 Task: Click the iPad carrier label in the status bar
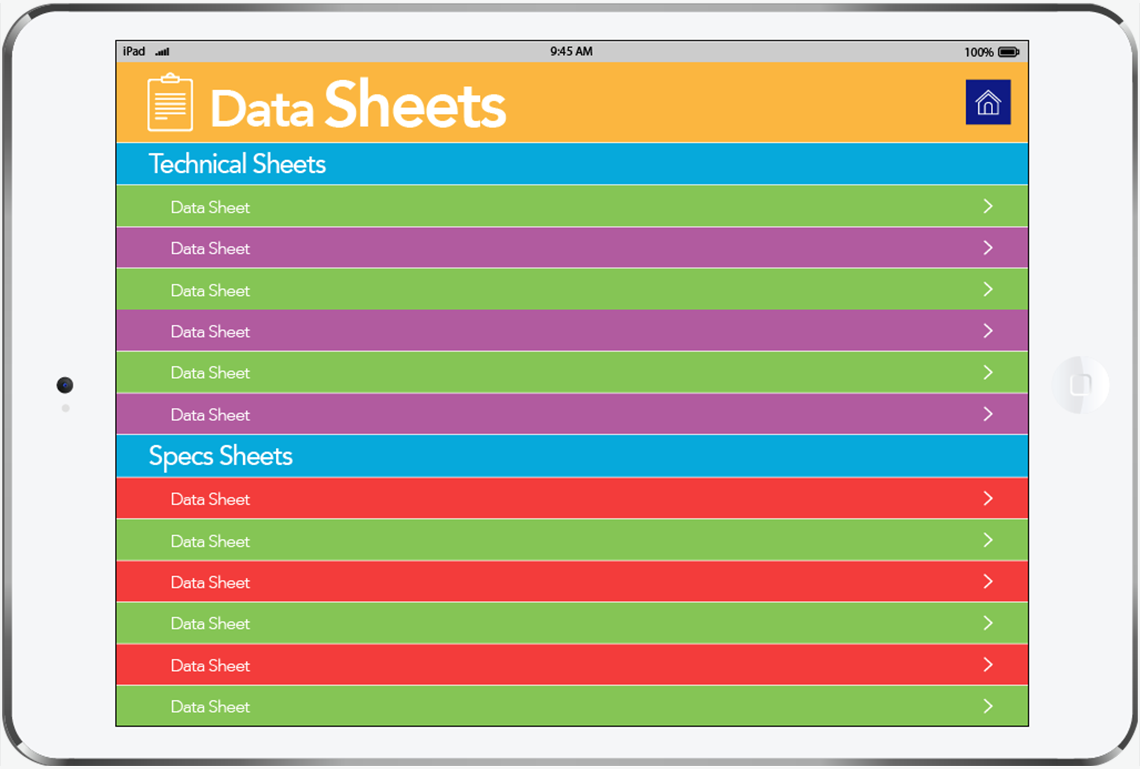134,52
